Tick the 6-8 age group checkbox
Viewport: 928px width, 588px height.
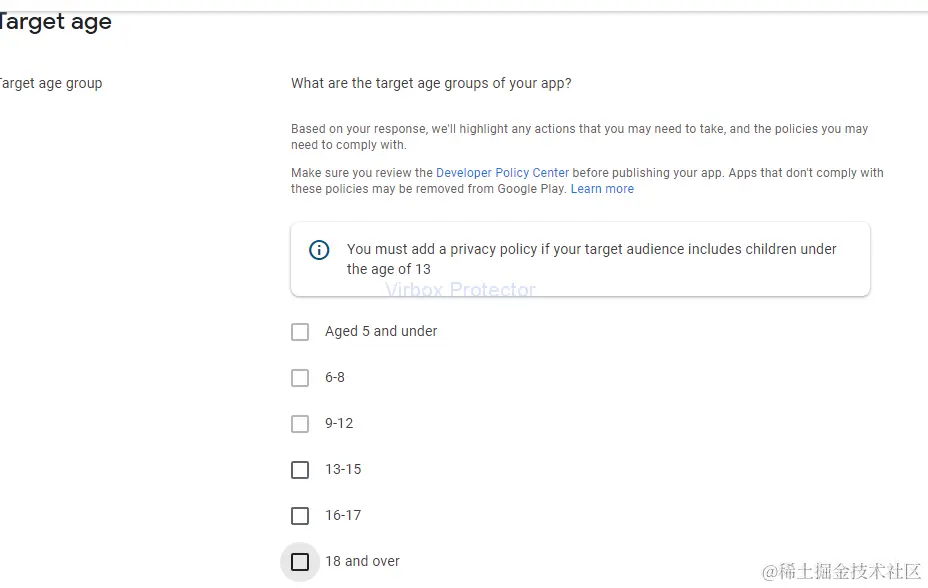point(300,378)
